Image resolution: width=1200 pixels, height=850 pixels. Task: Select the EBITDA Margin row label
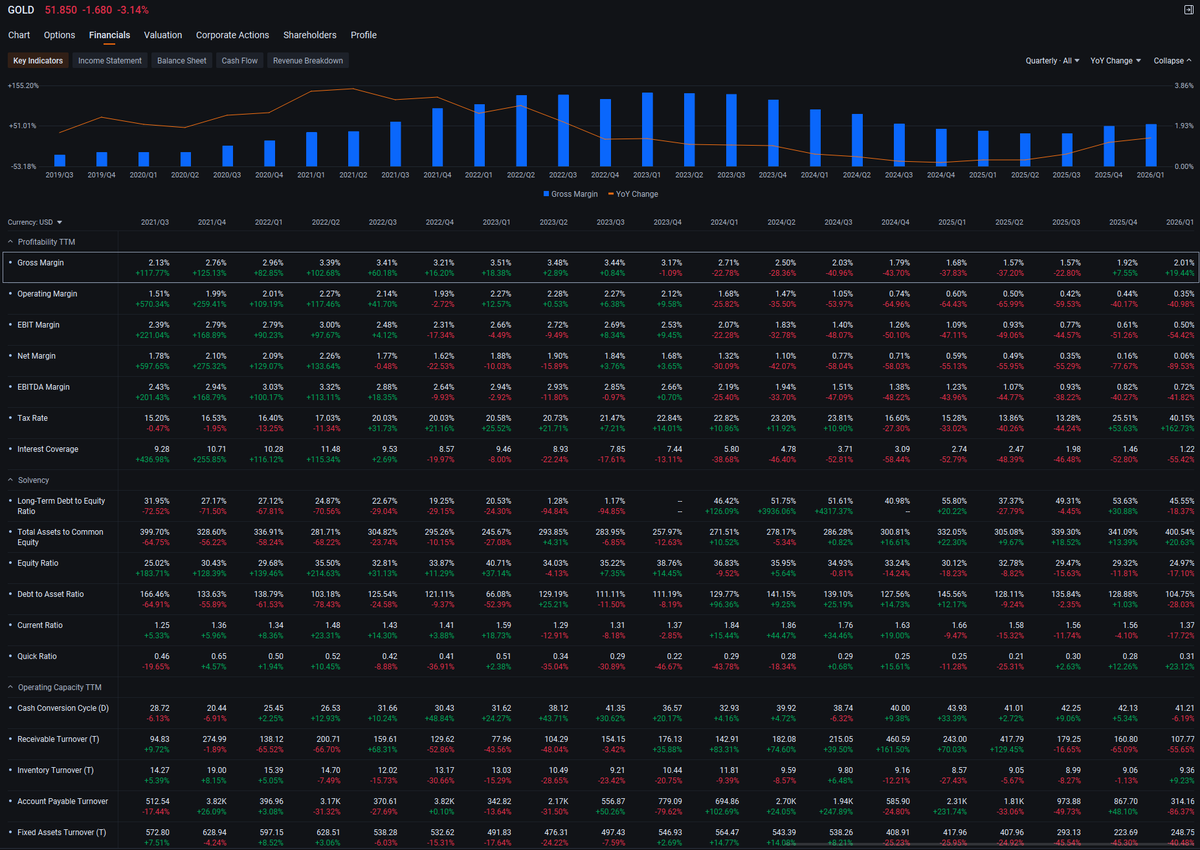point(44,387)
